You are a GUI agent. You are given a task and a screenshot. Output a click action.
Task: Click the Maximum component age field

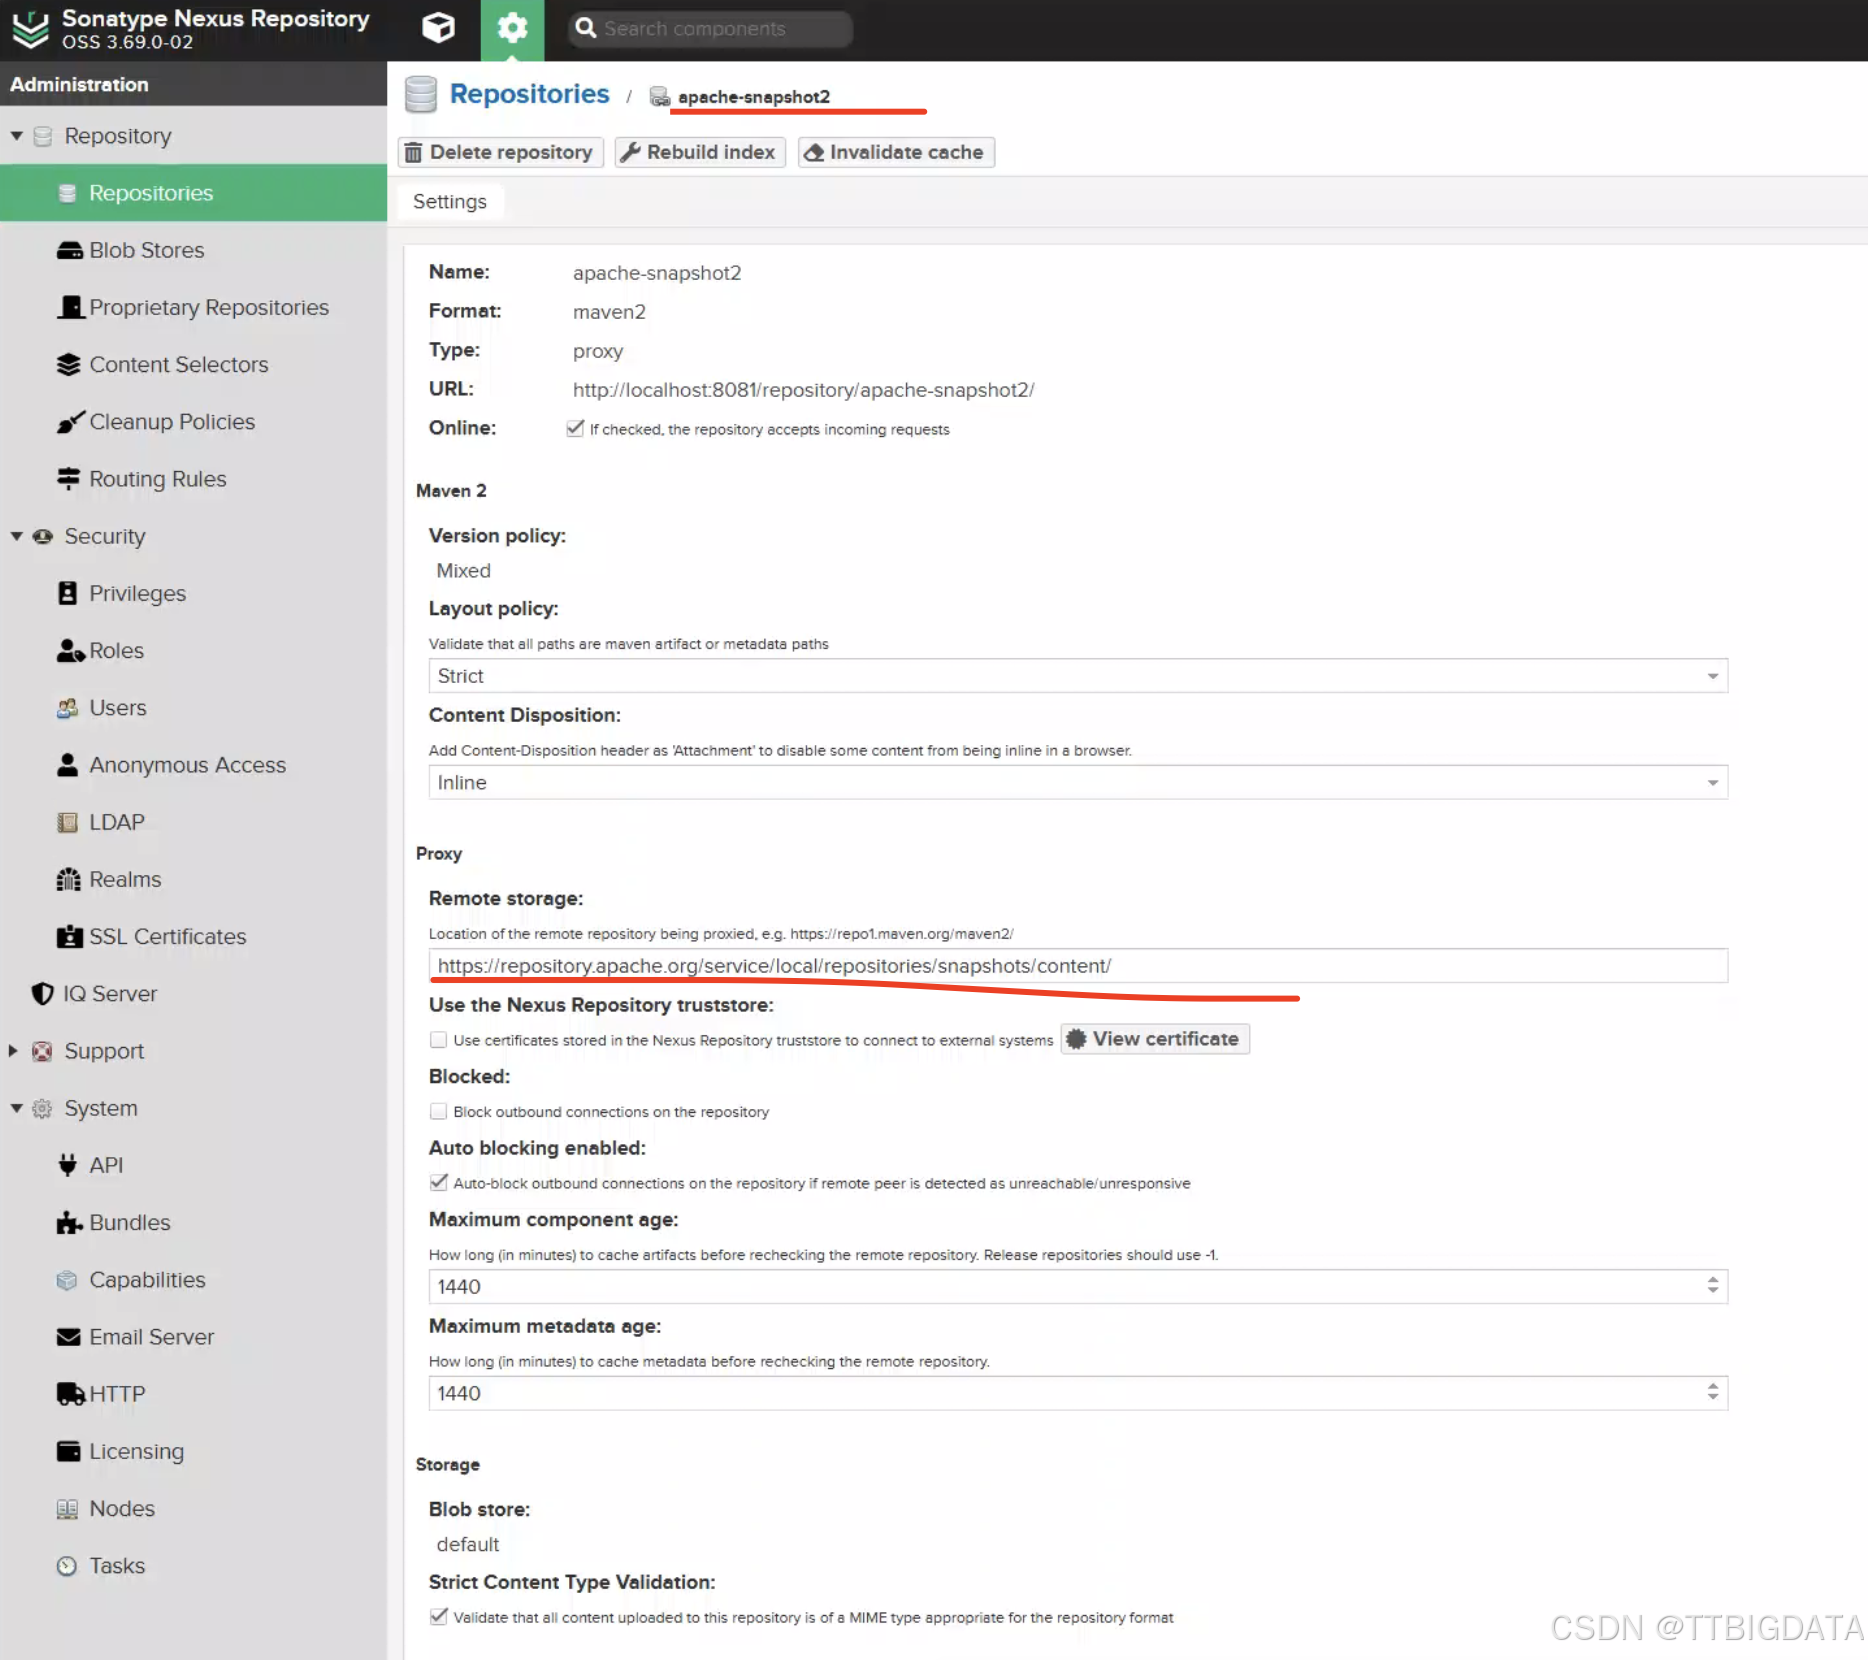point(1078,1287)
